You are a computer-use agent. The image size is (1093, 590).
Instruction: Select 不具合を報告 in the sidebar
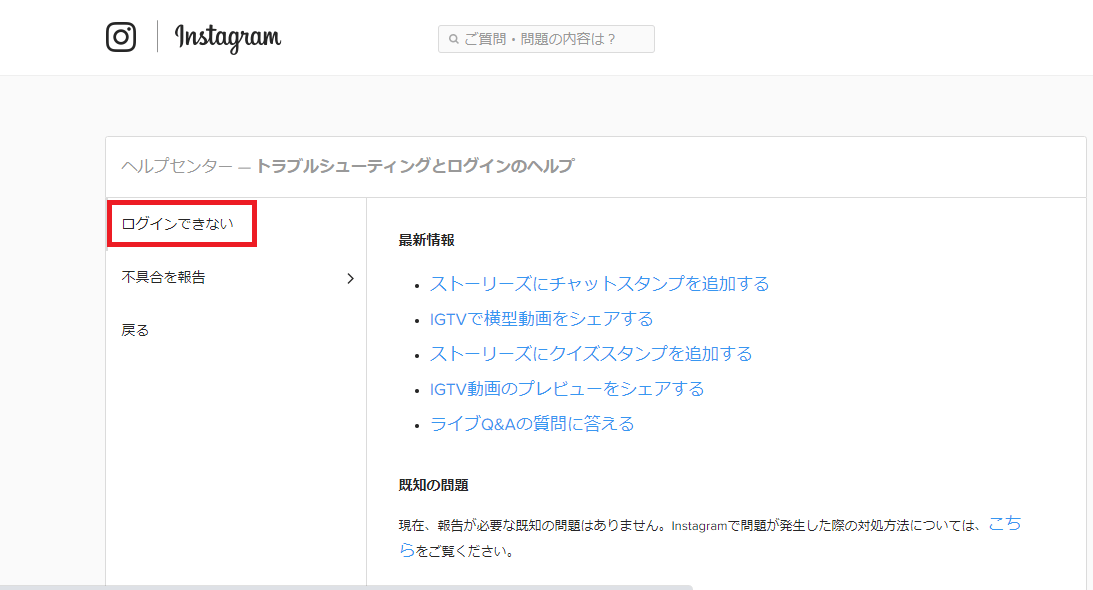tap(164, 277)
